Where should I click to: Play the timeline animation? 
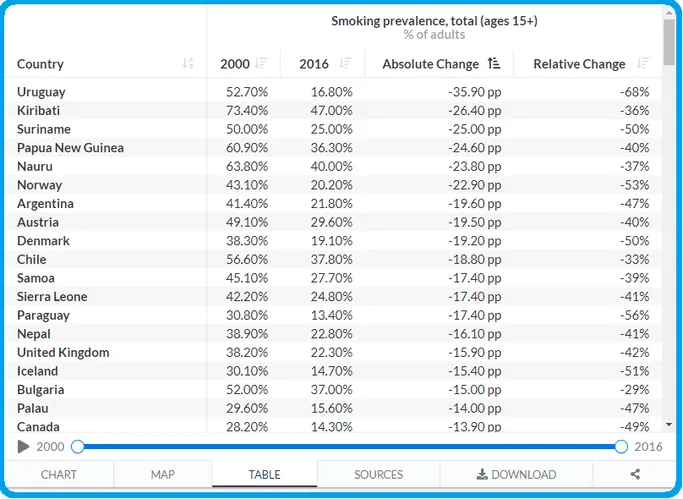23,447
